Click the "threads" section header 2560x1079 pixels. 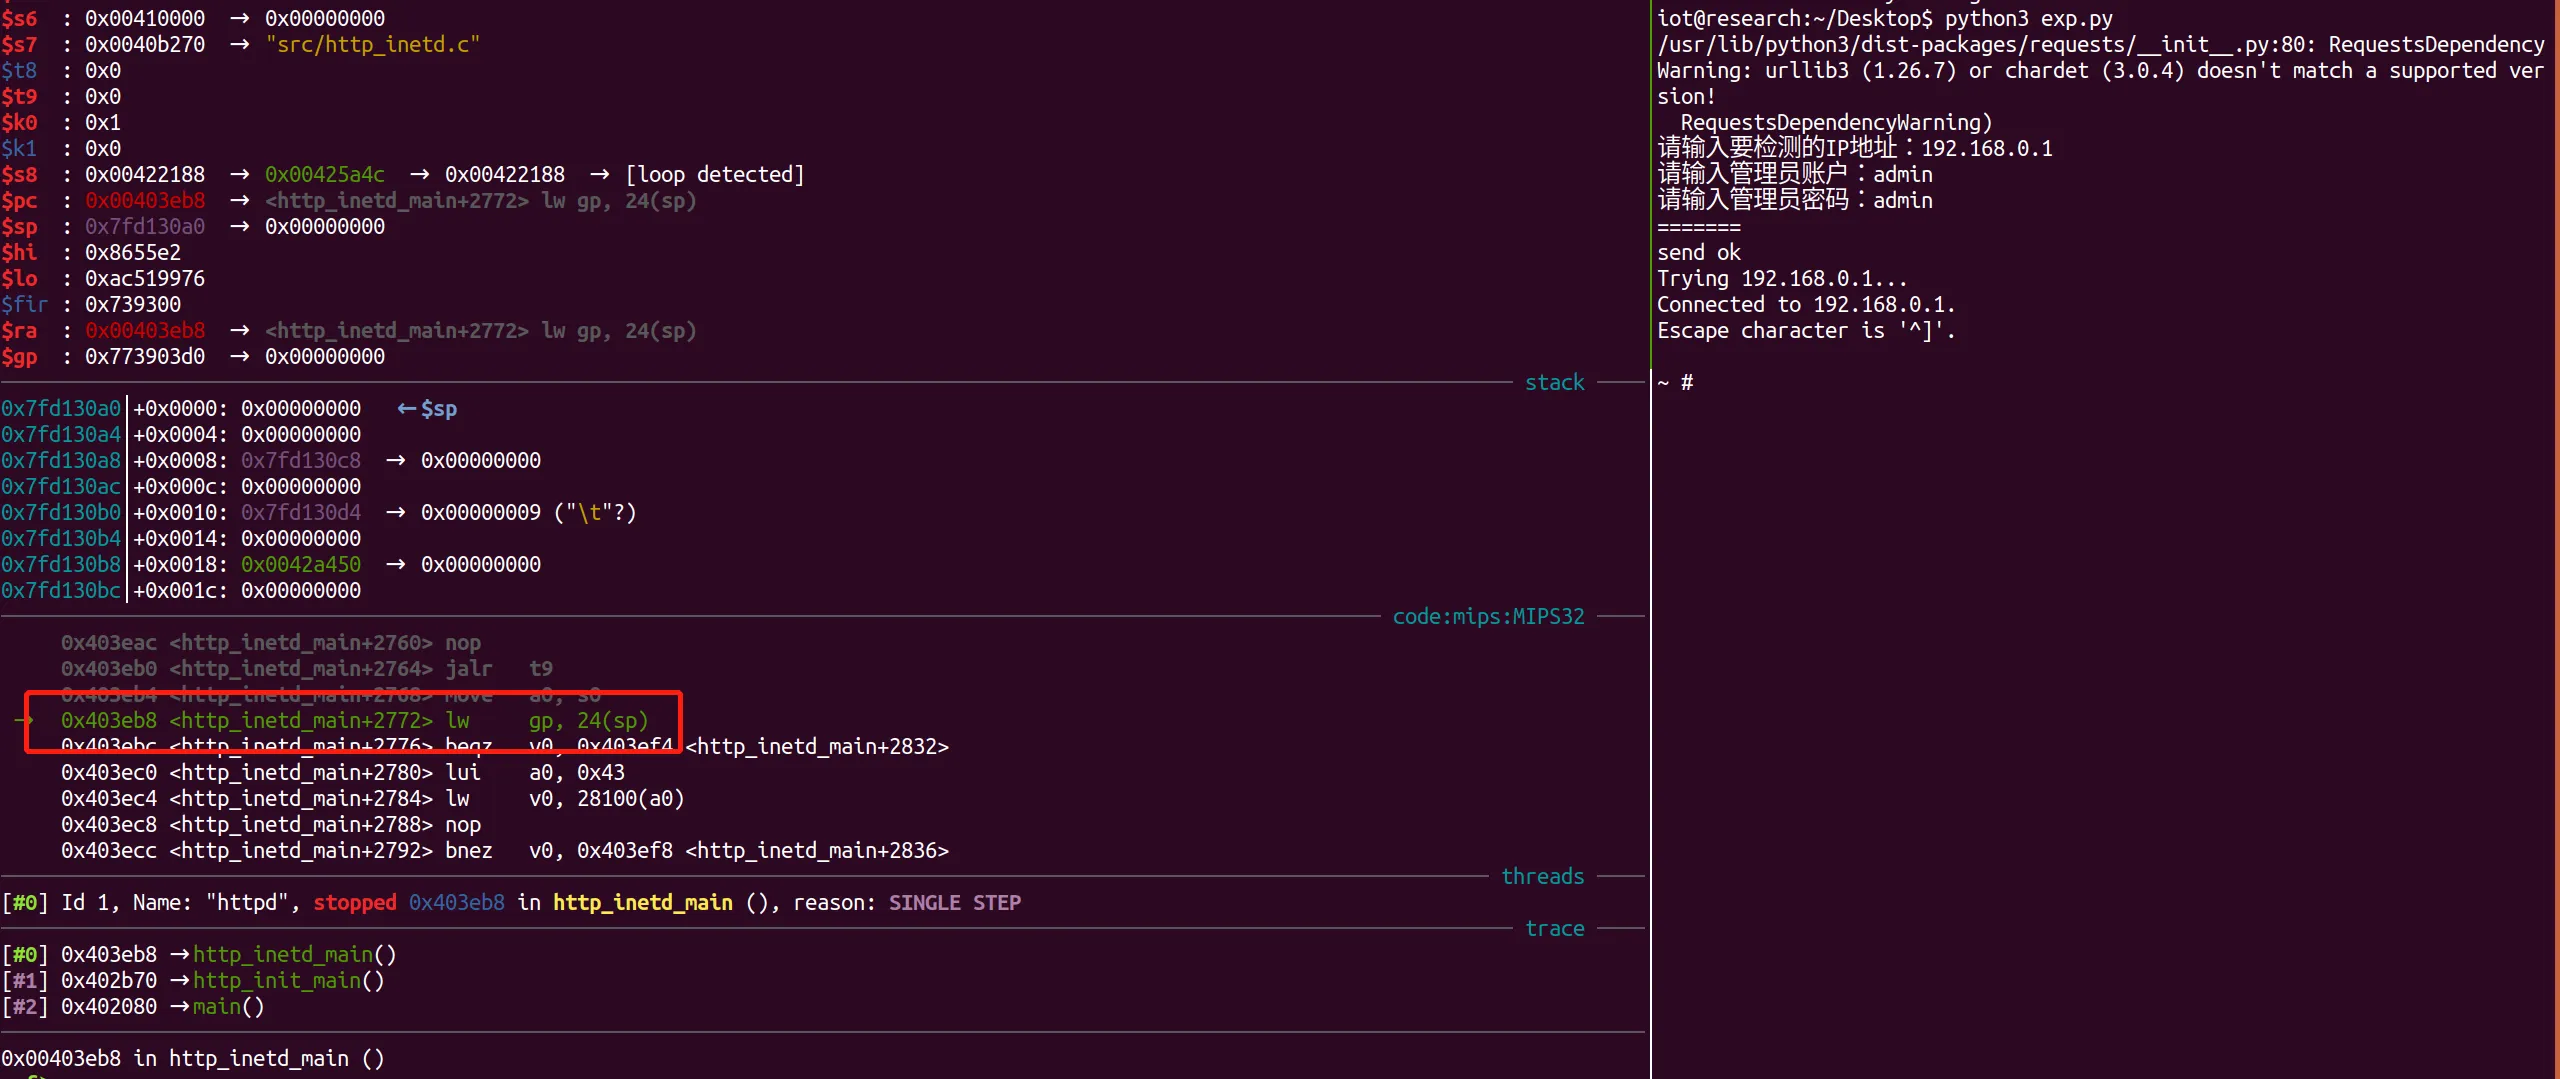[1542, 877]
